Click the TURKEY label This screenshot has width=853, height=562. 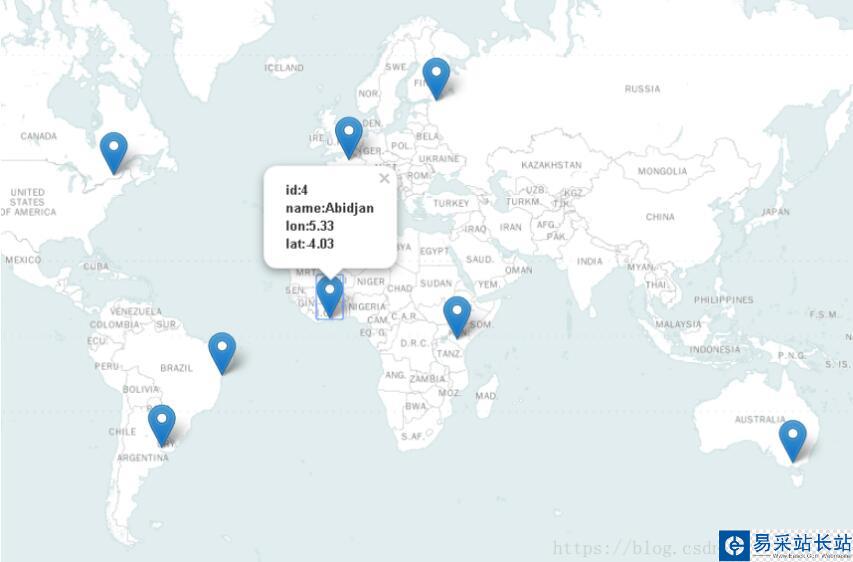(x=451, y=203)
